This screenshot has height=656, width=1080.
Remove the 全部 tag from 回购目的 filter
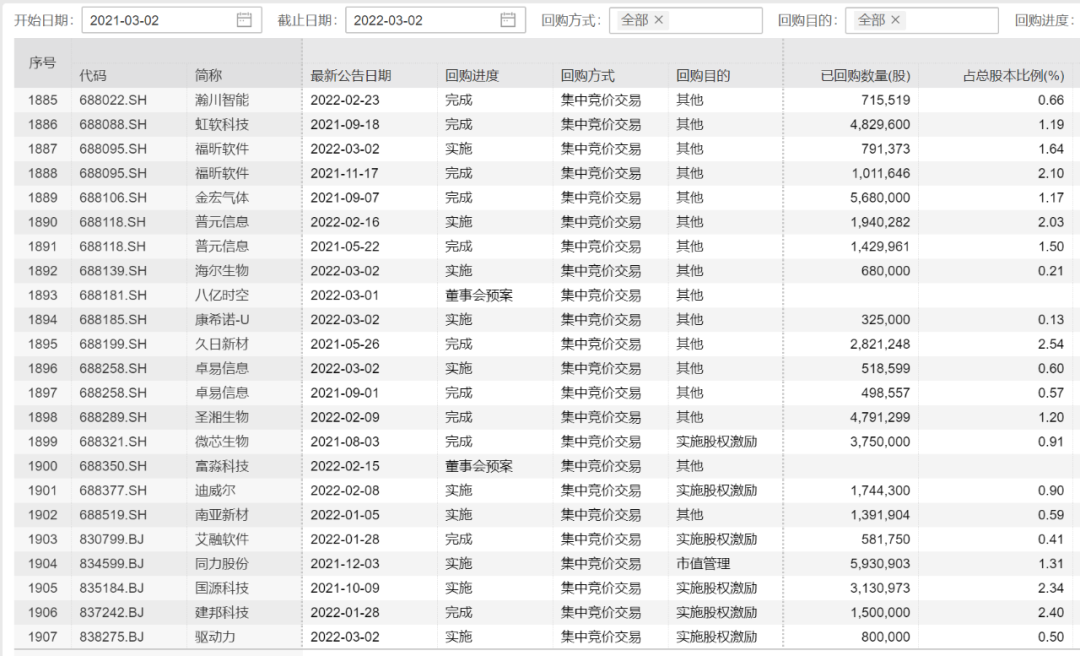(895, 20)
